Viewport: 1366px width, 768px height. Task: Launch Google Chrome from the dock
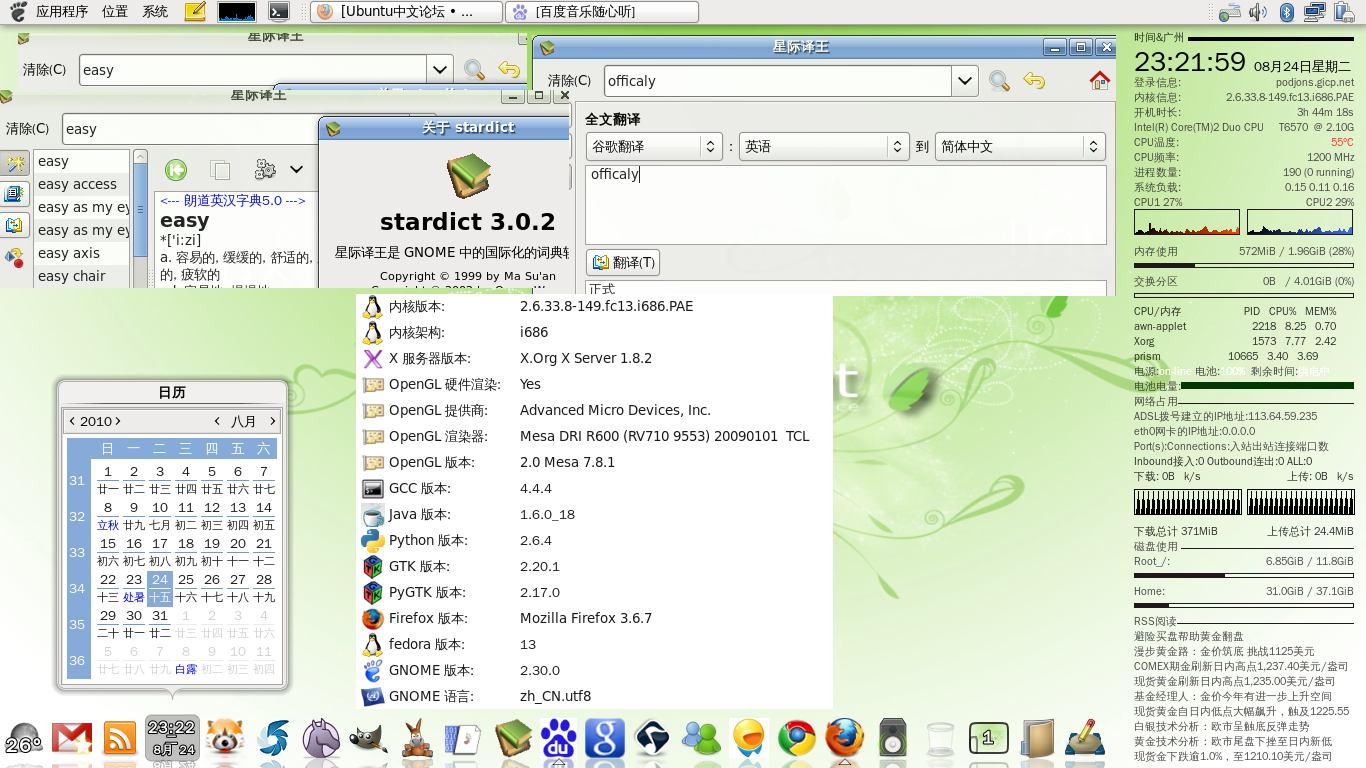click(797, 739)
